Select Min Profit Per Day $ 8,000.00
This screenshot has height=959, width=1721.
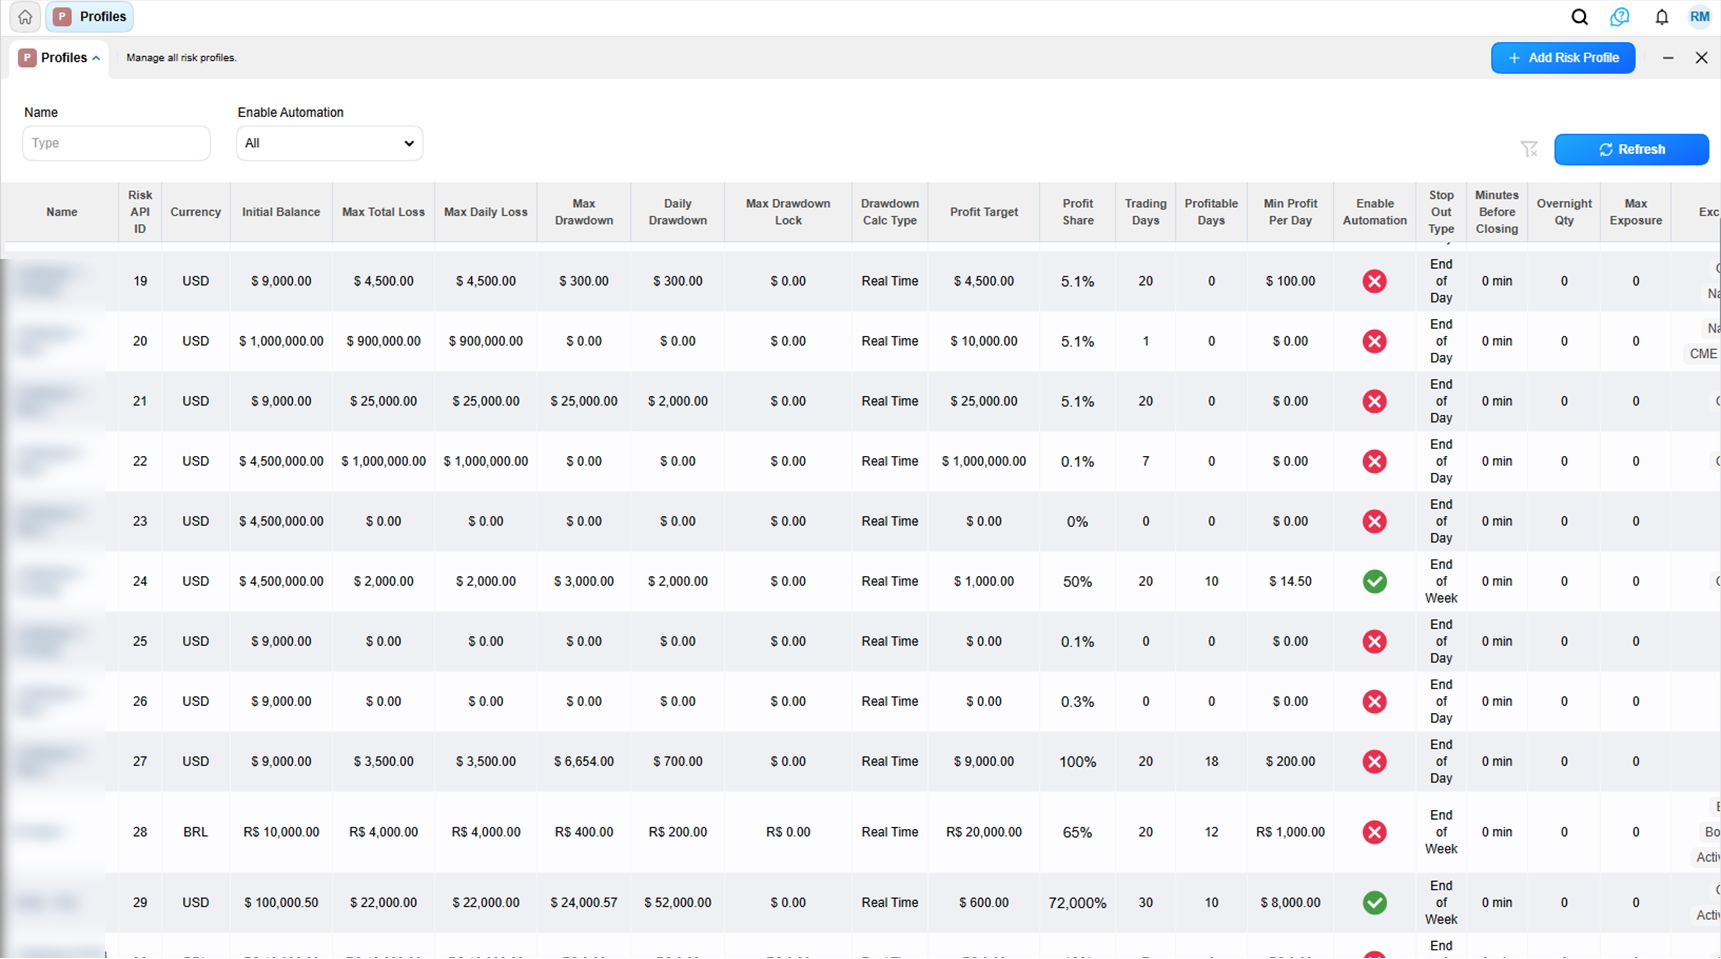1290,902
